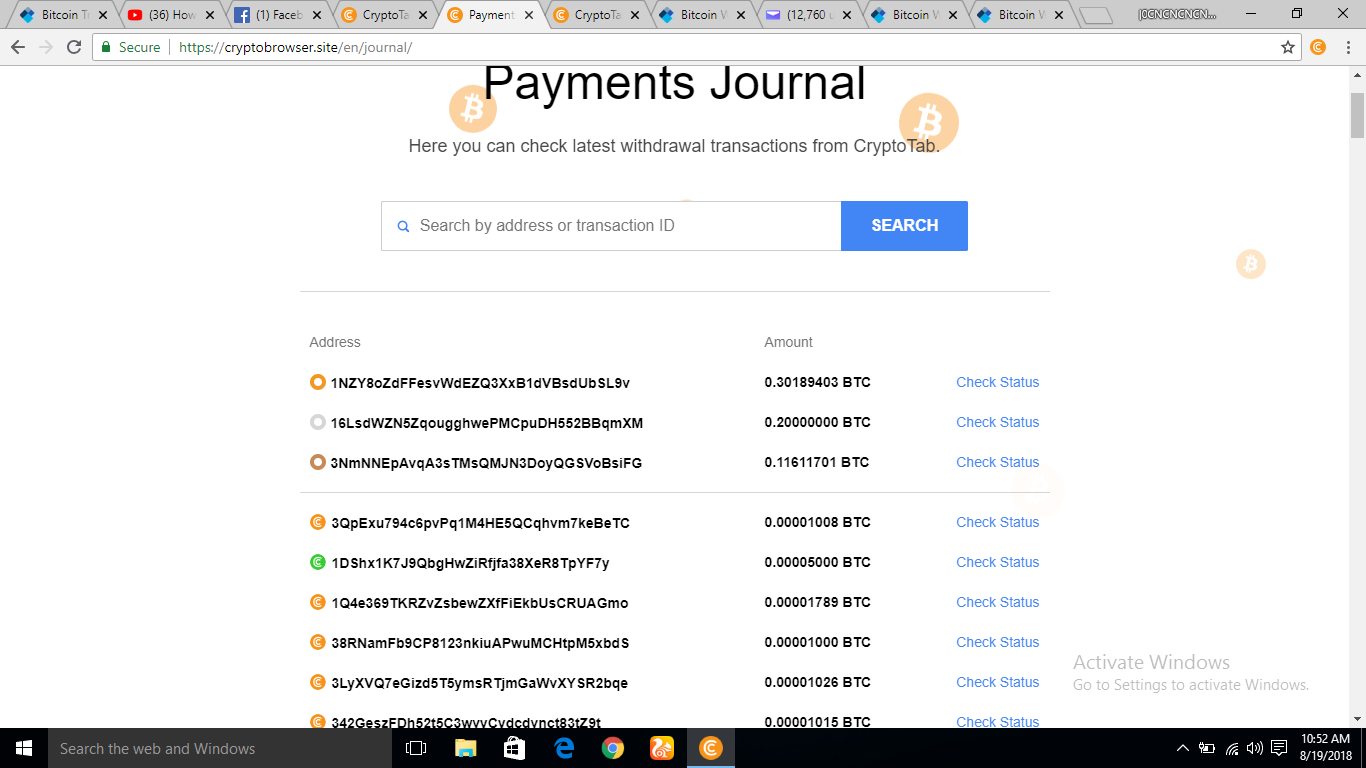Select the CryptoTab browser taskbar icon
Viewport: 1366px width, 768px height.
click(711, 748)
